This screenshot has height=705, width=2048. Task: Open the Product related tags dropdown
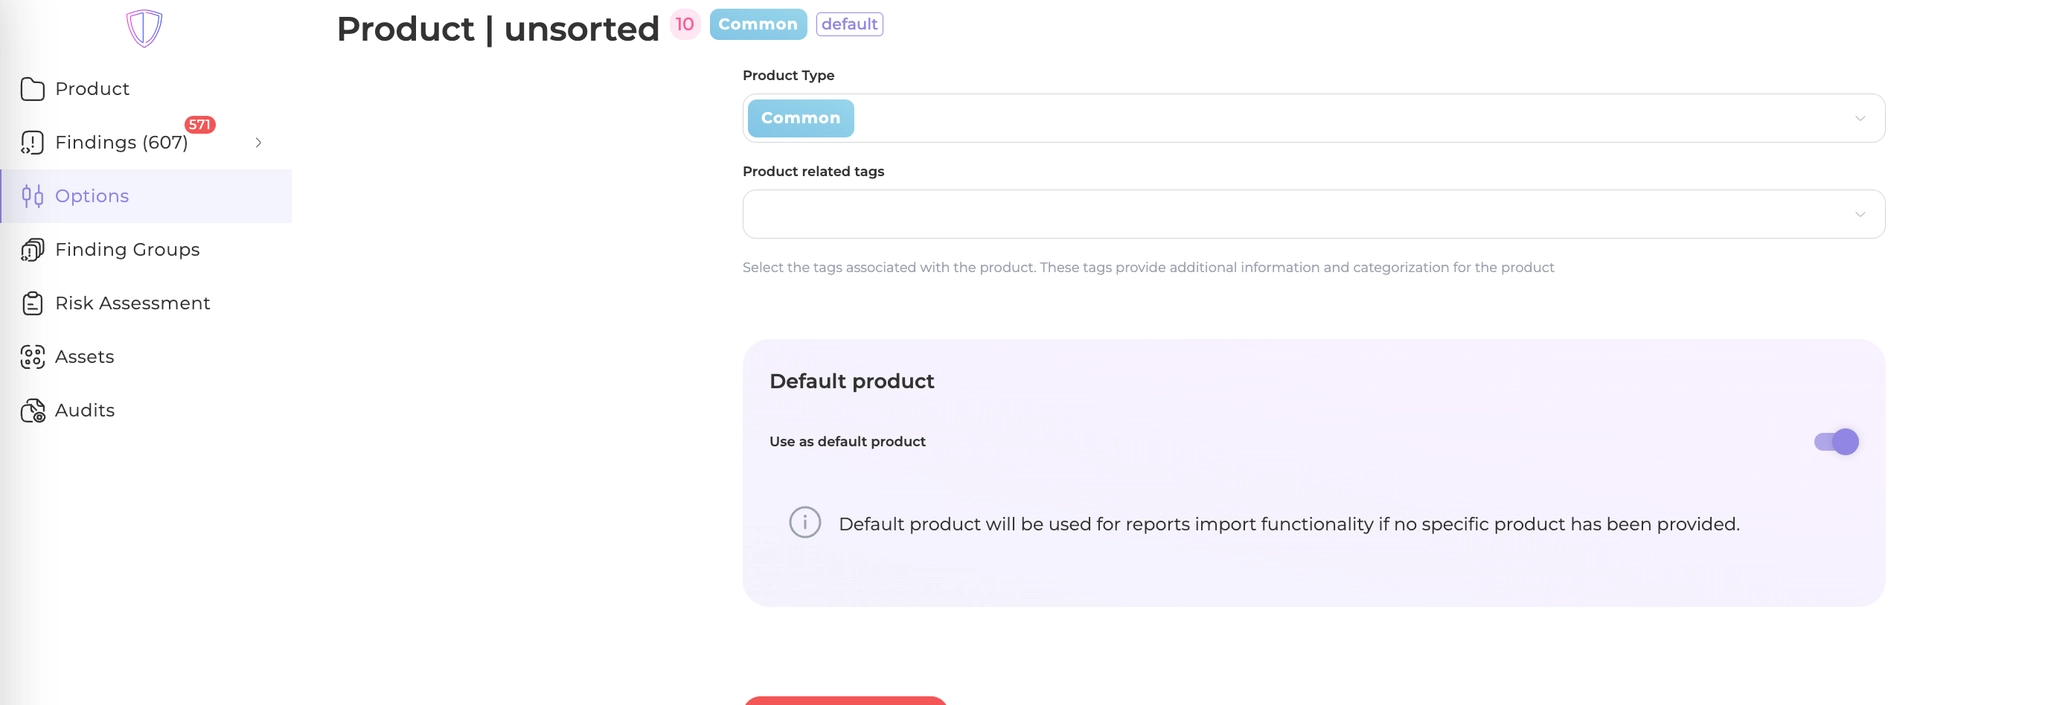(x=1313, y=214)
